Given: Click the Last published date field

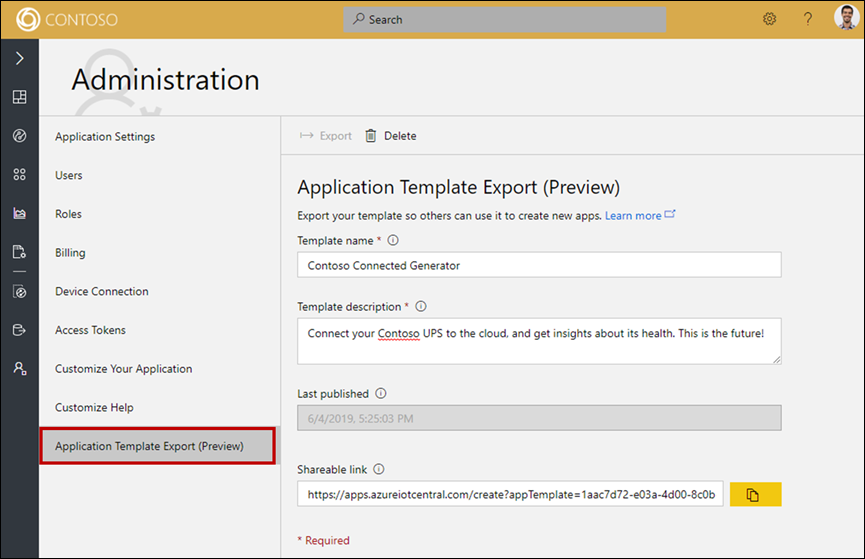Looking at the screenshot, I should 539,418.
